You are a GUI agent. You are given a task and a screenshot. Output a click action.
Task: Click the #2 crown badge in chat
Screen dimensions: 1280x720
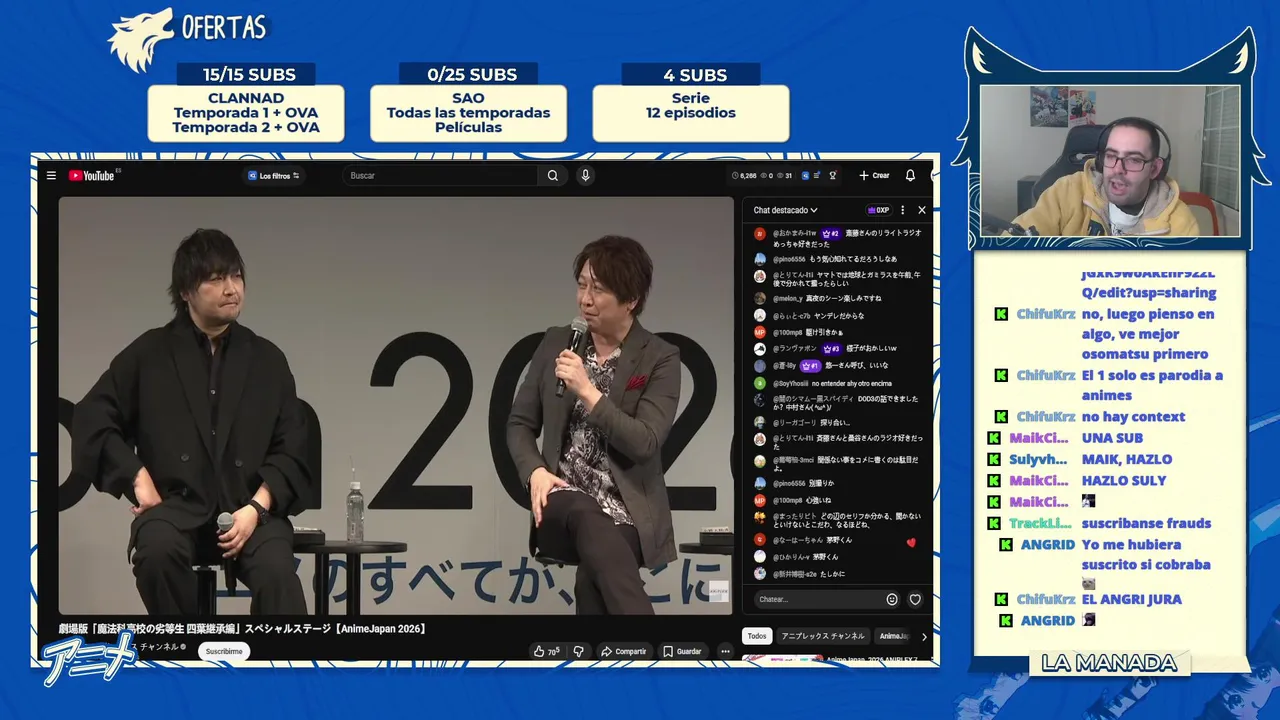[x=830, y=233]
